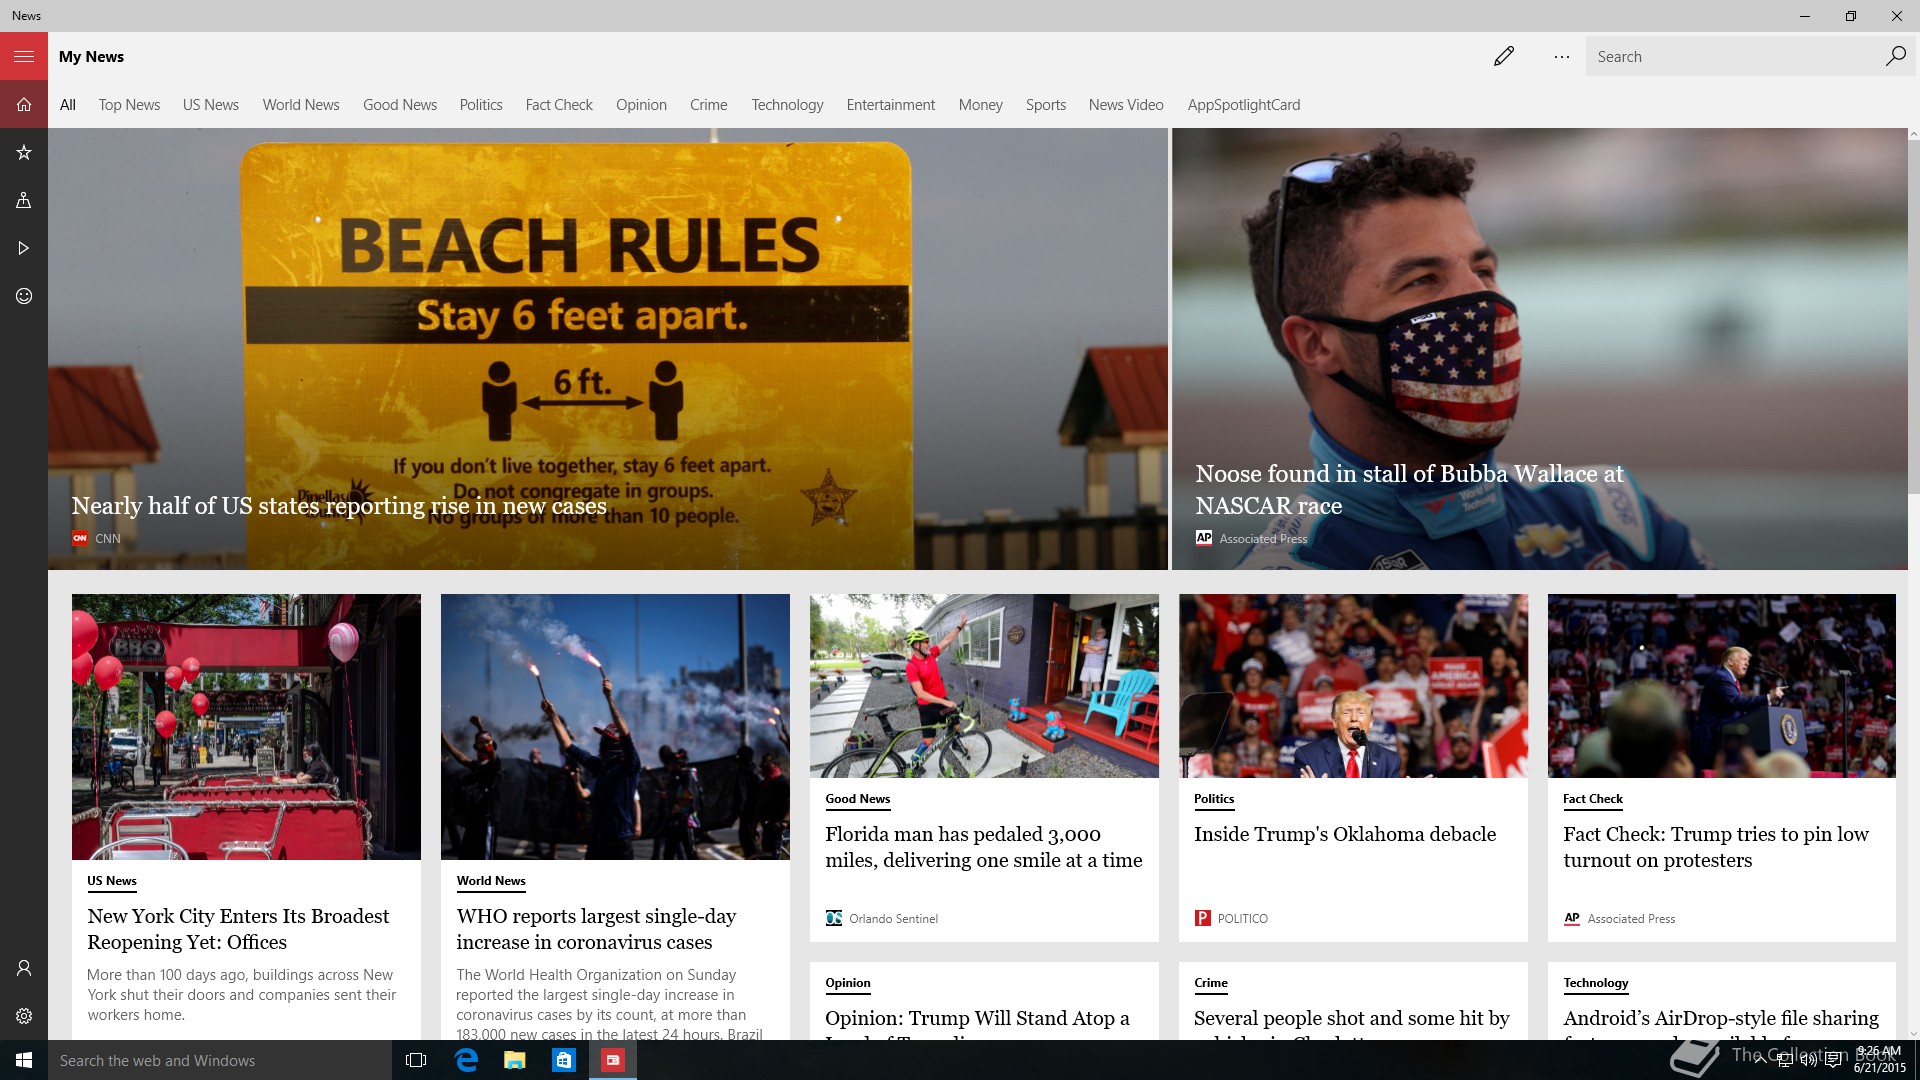Click the taskbar web and Windows search box
Screen dimensions: 1920x1080
(219, 1060)
